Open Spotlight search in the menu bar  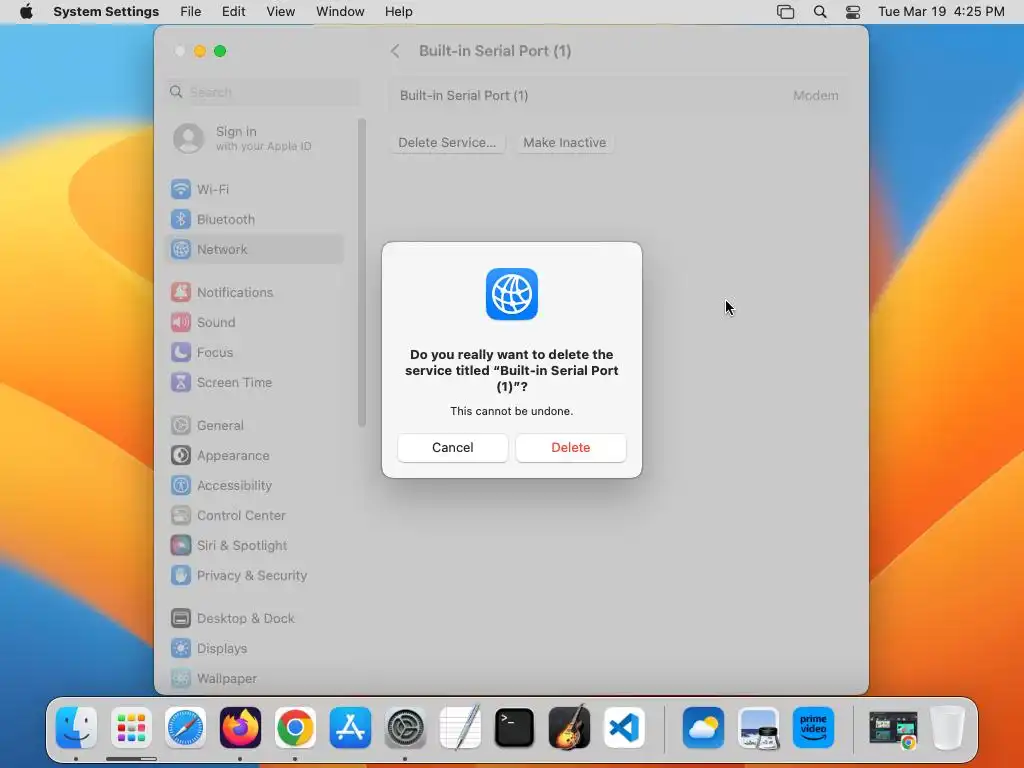820,12
